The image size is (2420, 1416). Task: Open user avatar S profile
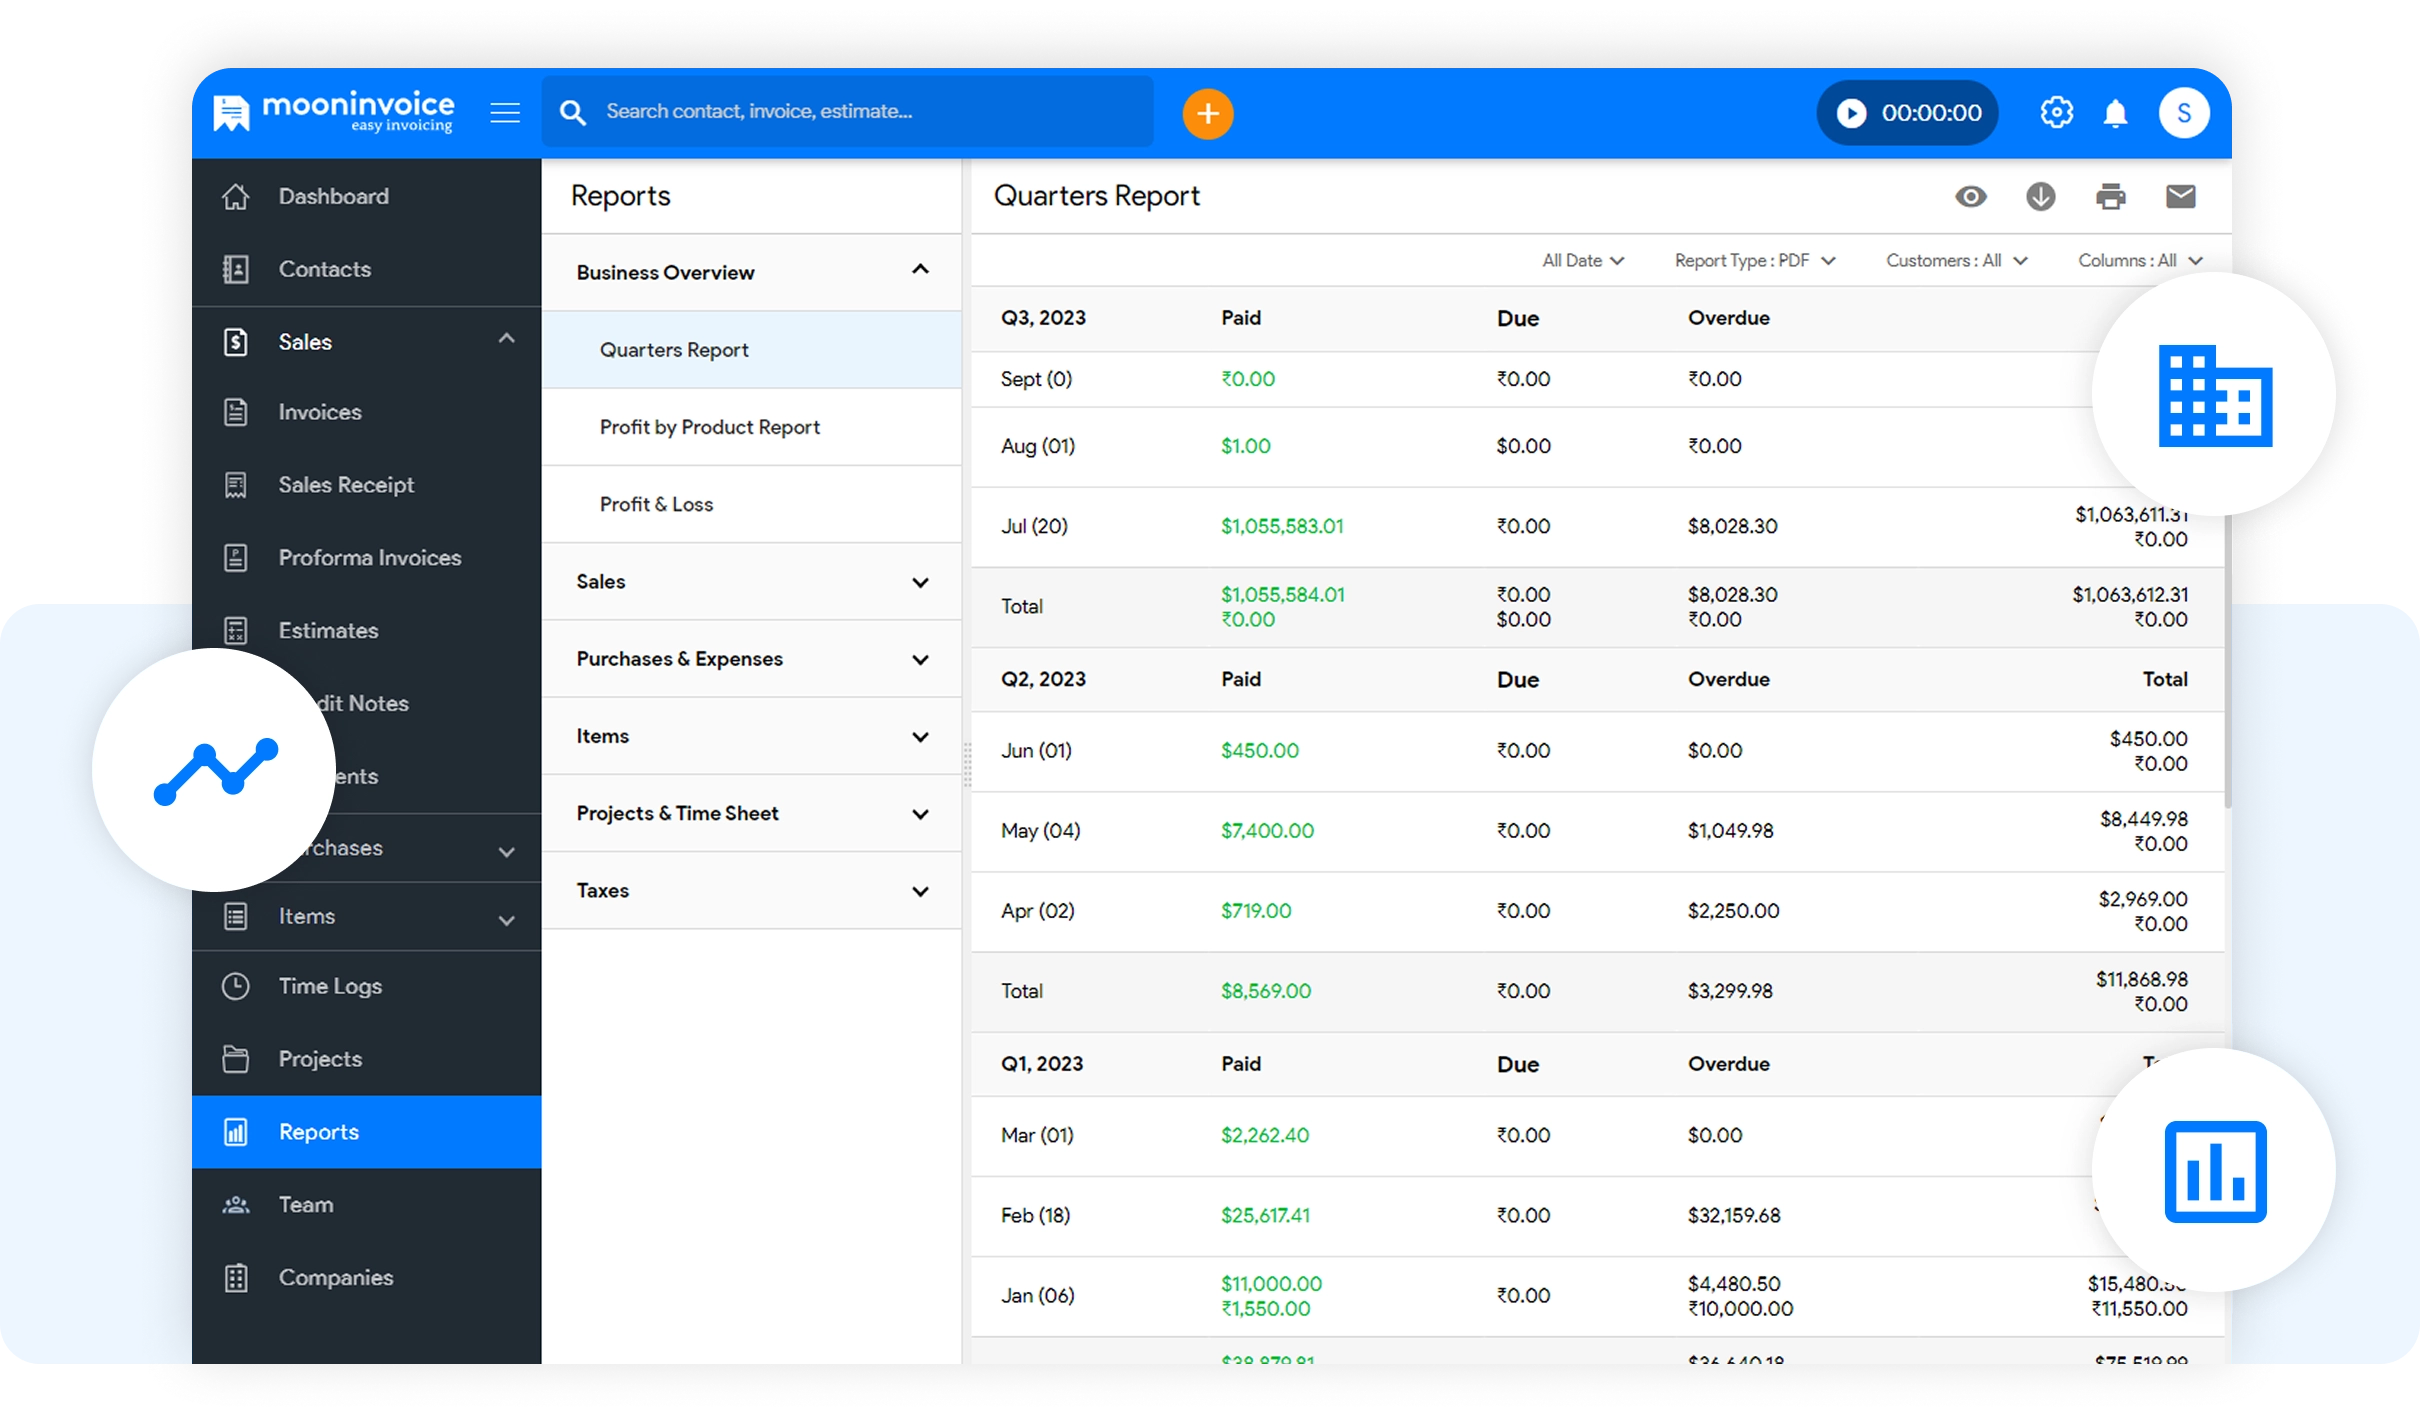[x=2183, y=113]
